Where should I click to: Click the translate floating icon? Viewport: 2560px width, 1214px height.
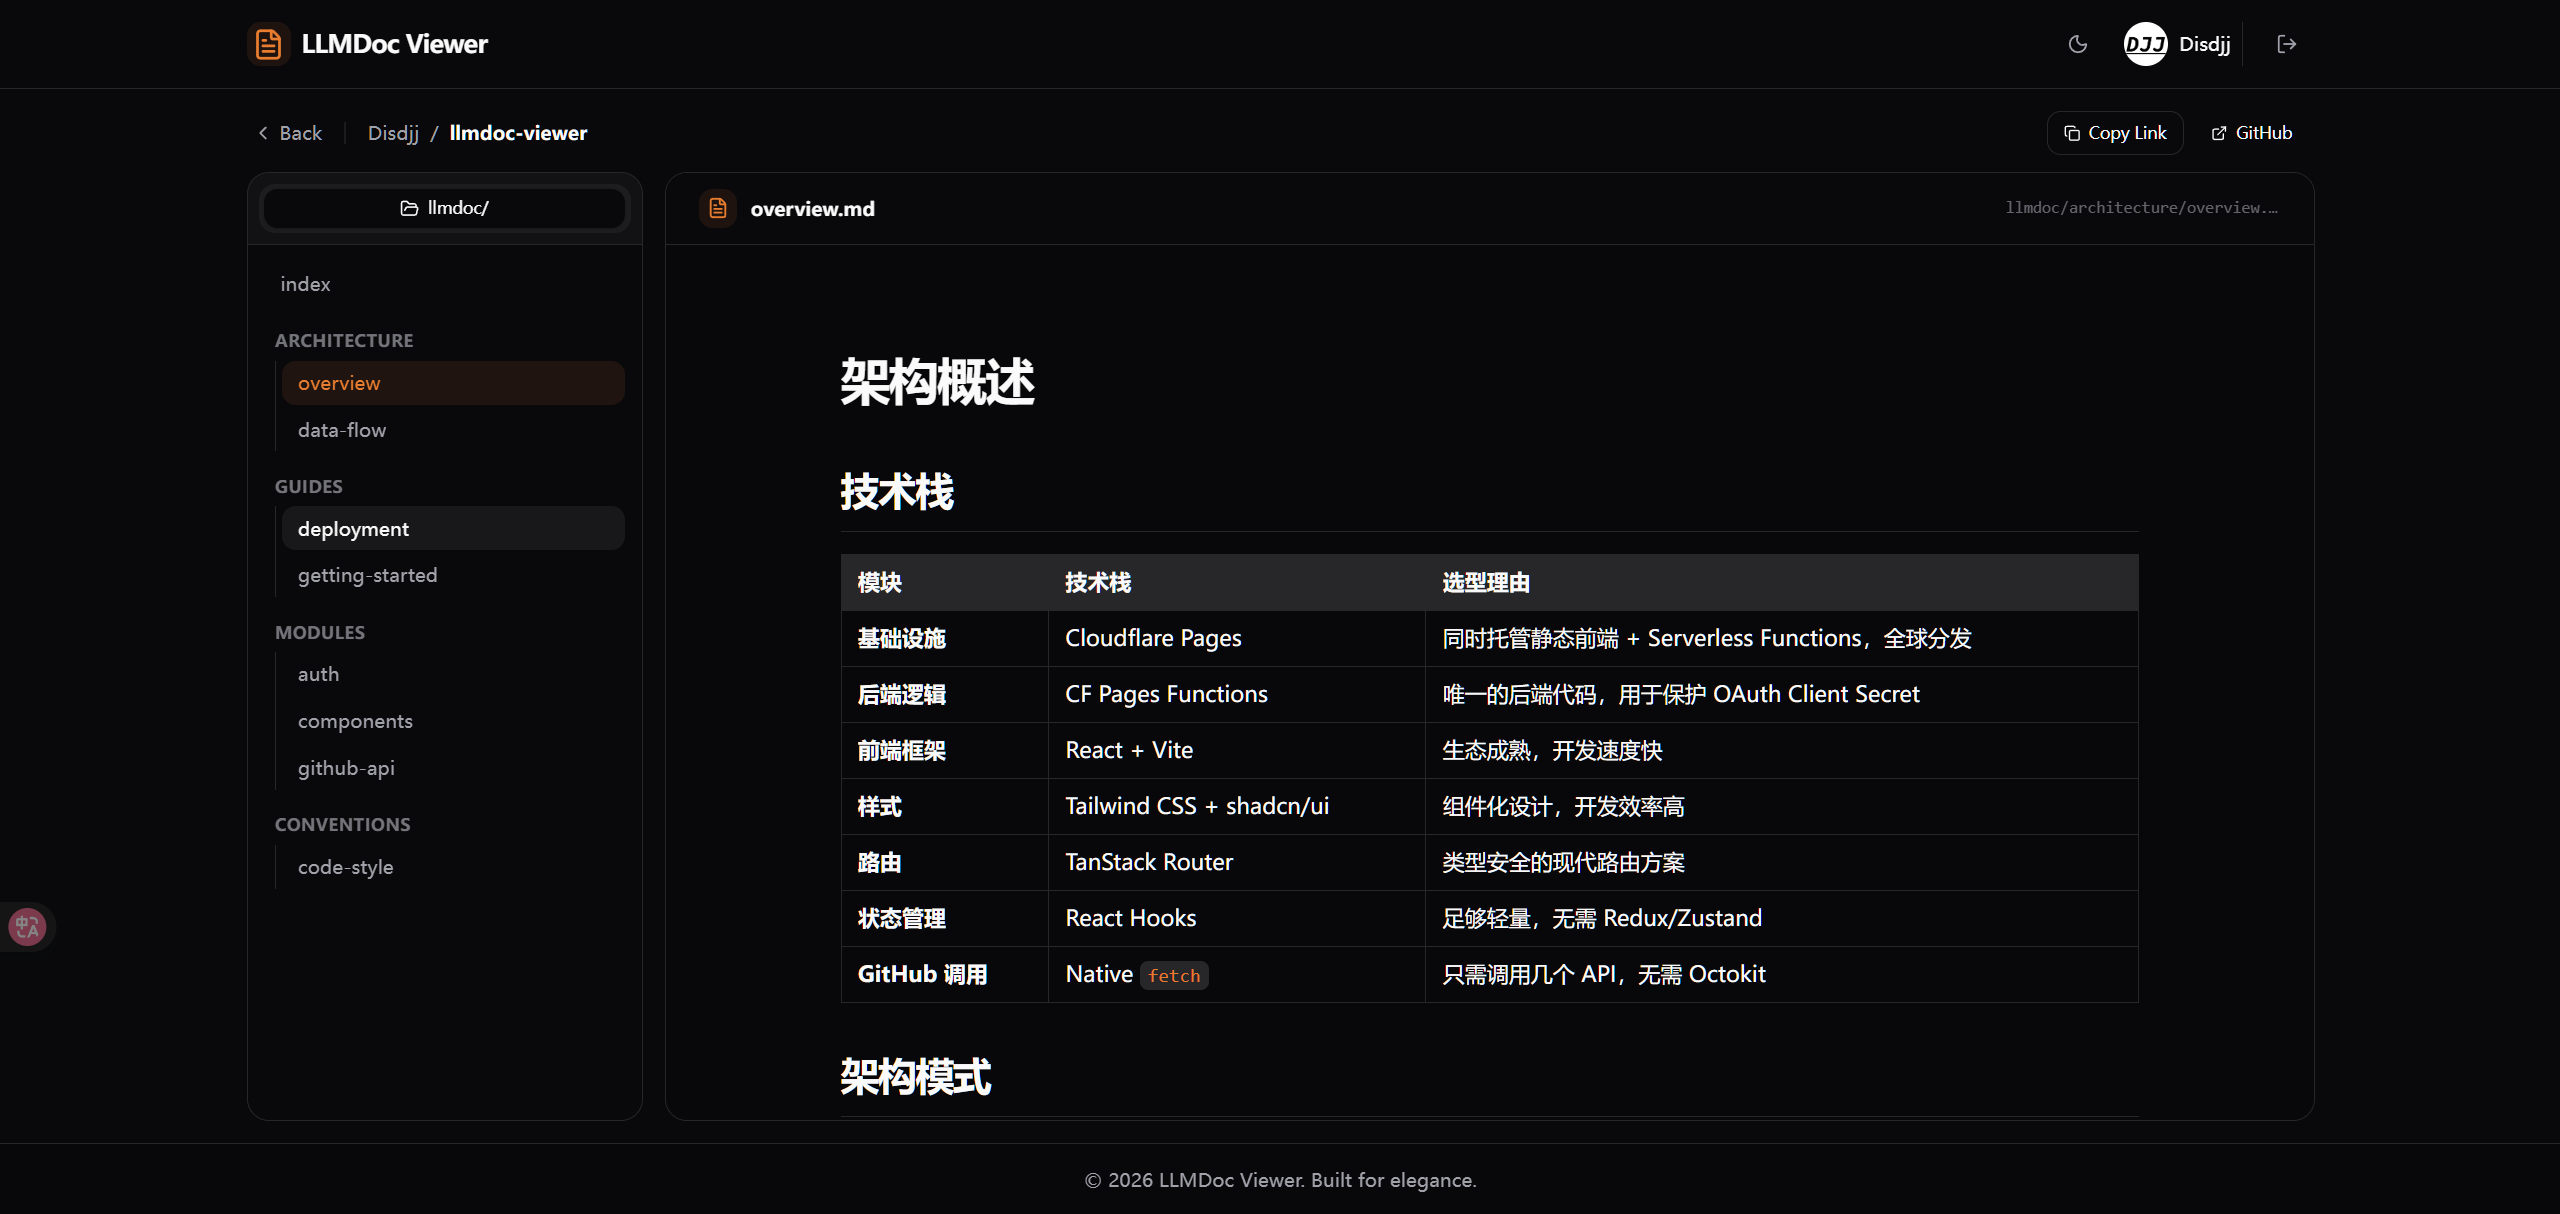(x=27, y=926)
